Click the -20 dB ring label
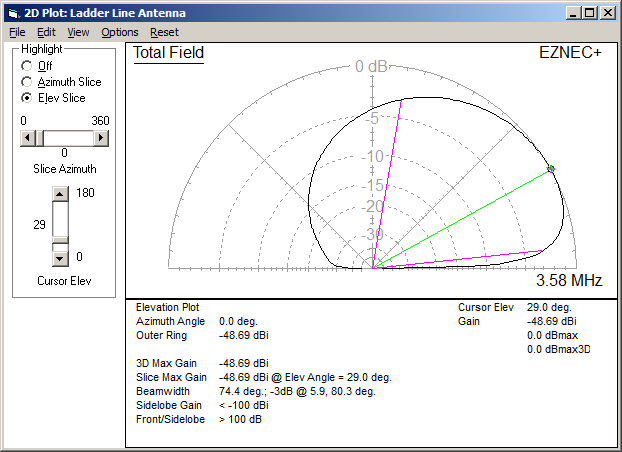The image size is (622, 452). (x=372, y=206)
